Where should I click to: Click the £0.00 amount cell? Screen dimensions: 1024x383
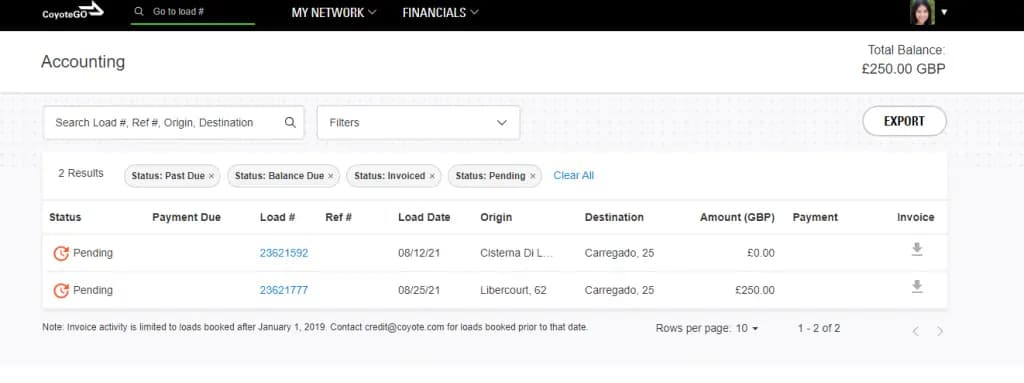point(761,253)
